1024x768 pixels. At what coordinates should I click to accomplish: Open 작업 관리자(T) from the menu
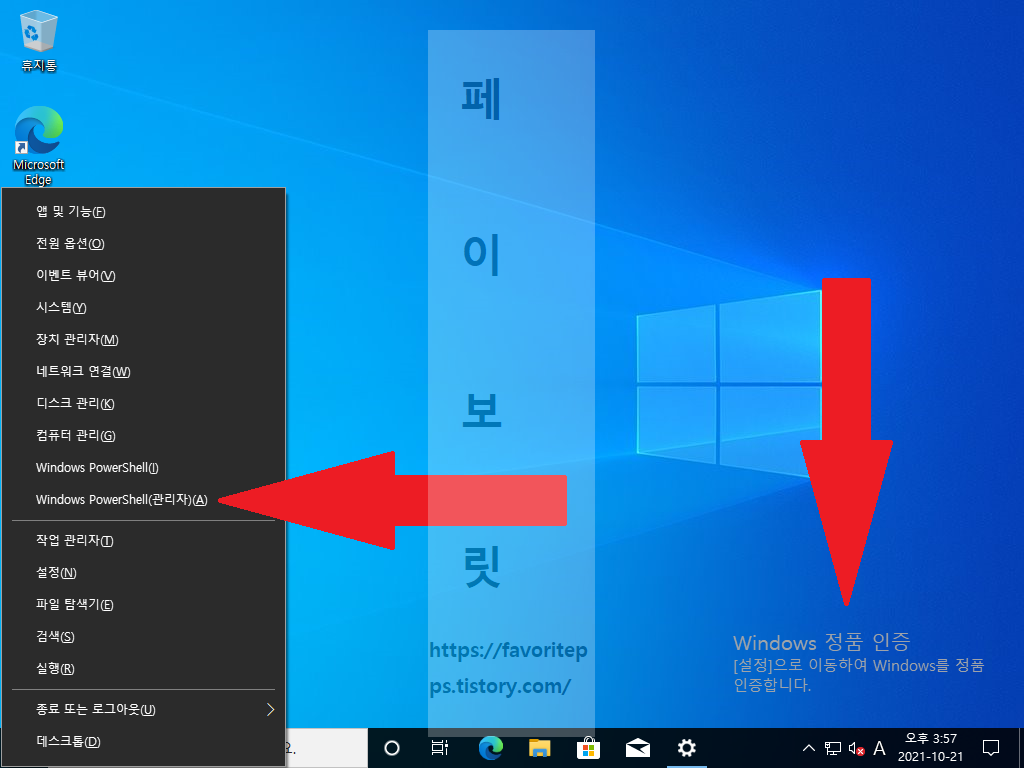(144, 541)
